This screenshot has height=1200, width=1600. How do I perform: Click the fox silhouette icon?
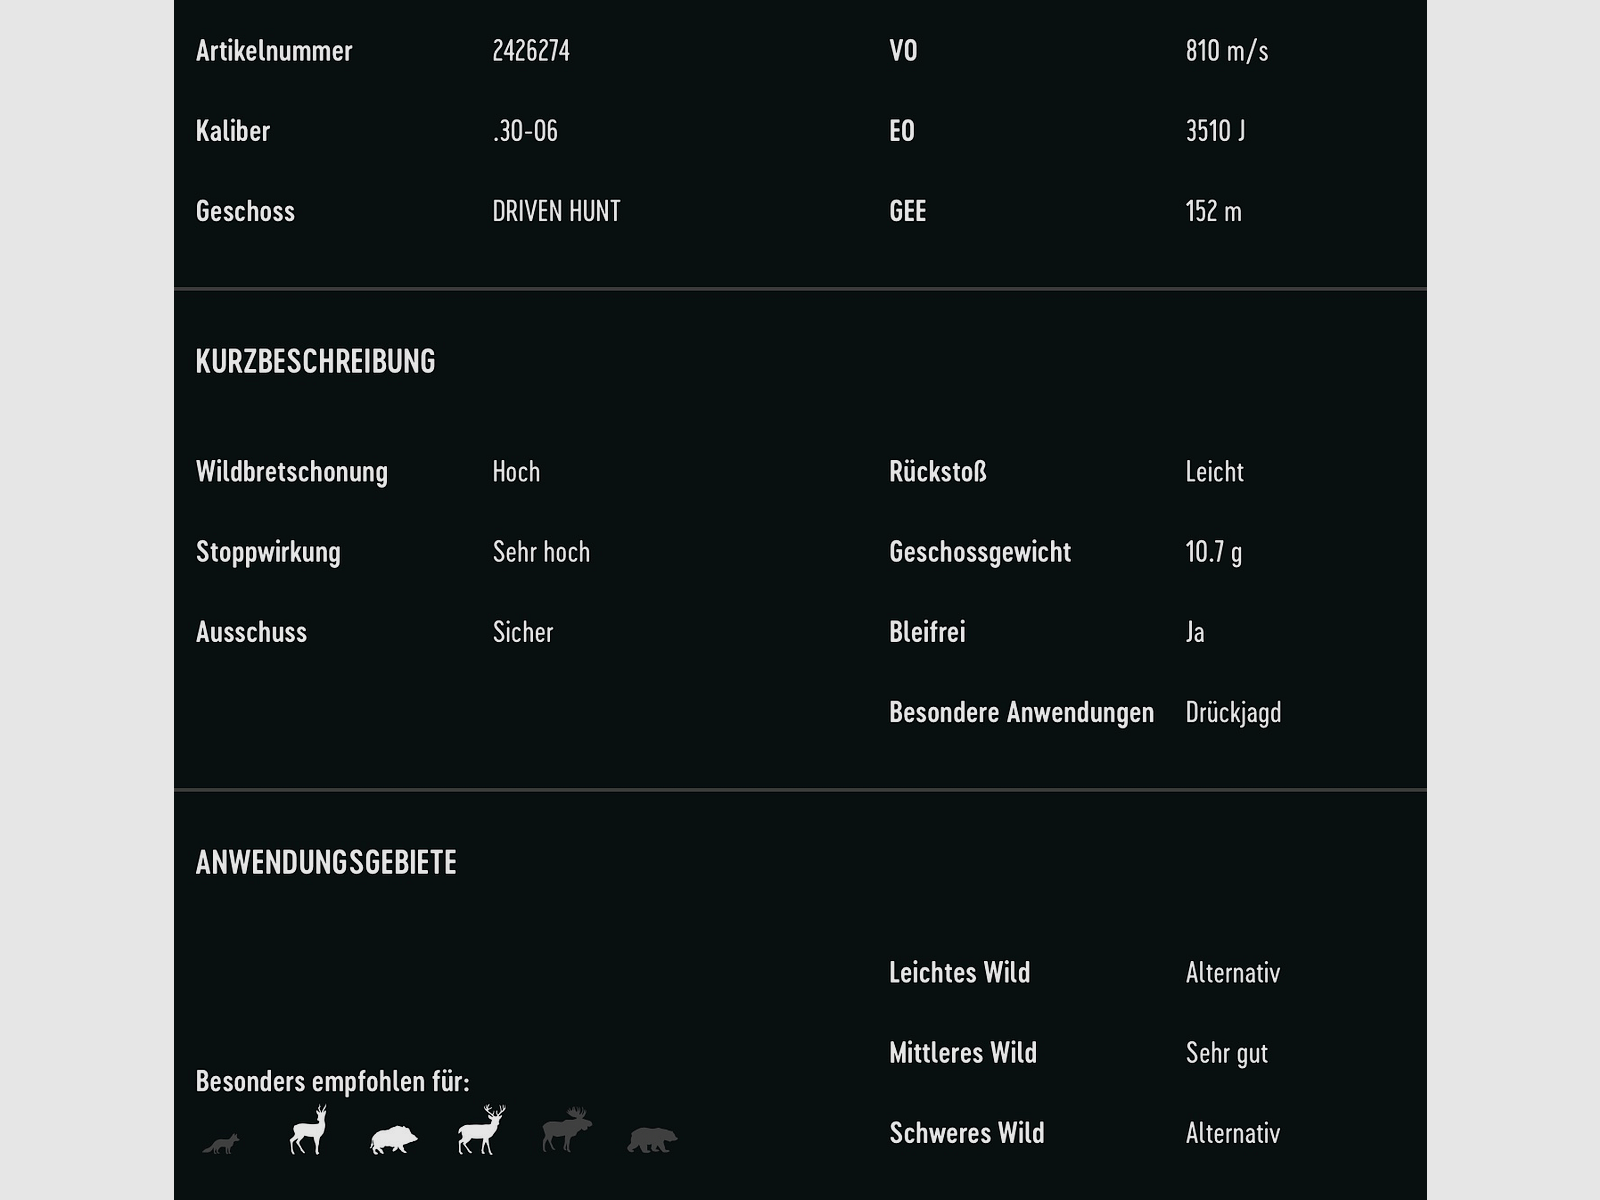click(x=221, y=1143)
